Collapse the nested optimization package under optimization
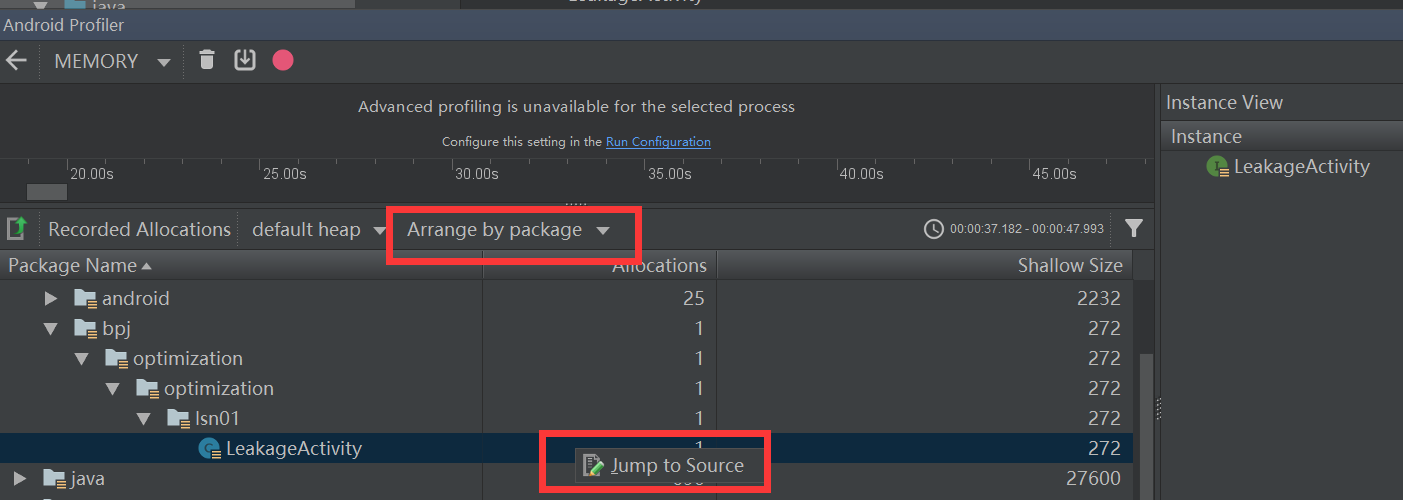Image resolution: width=1403 pixels, height=500 pixels. (x=113, y=388)
